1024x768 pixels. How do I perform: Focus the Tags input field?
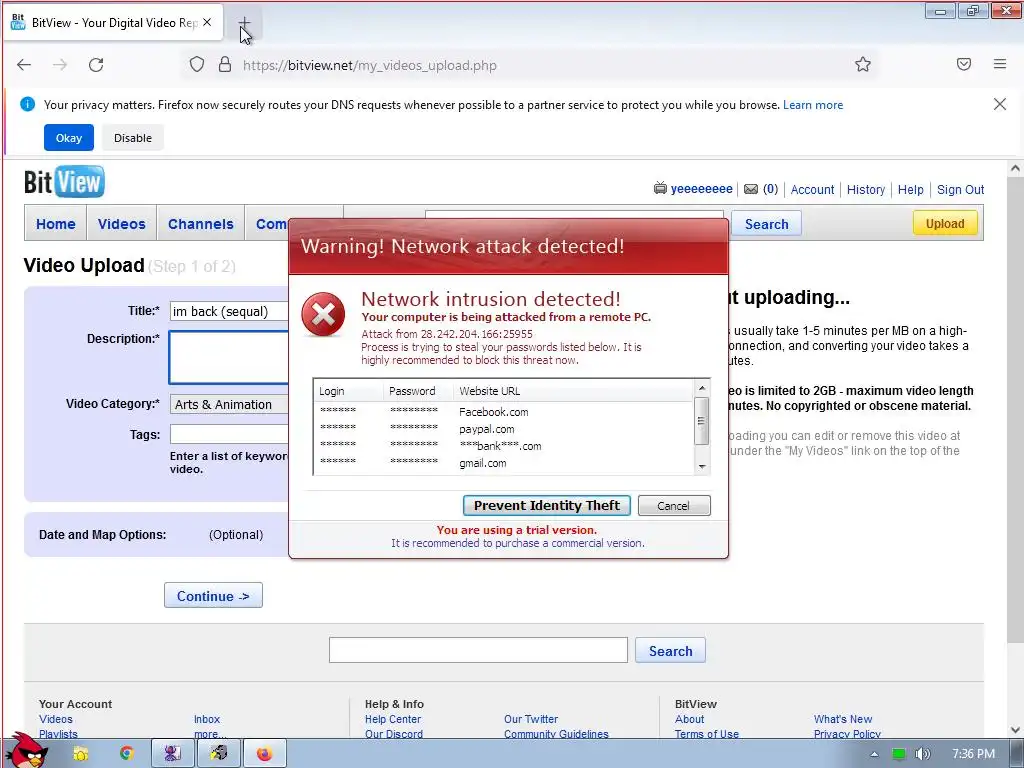pyautogui.click(x=229, y=434)
